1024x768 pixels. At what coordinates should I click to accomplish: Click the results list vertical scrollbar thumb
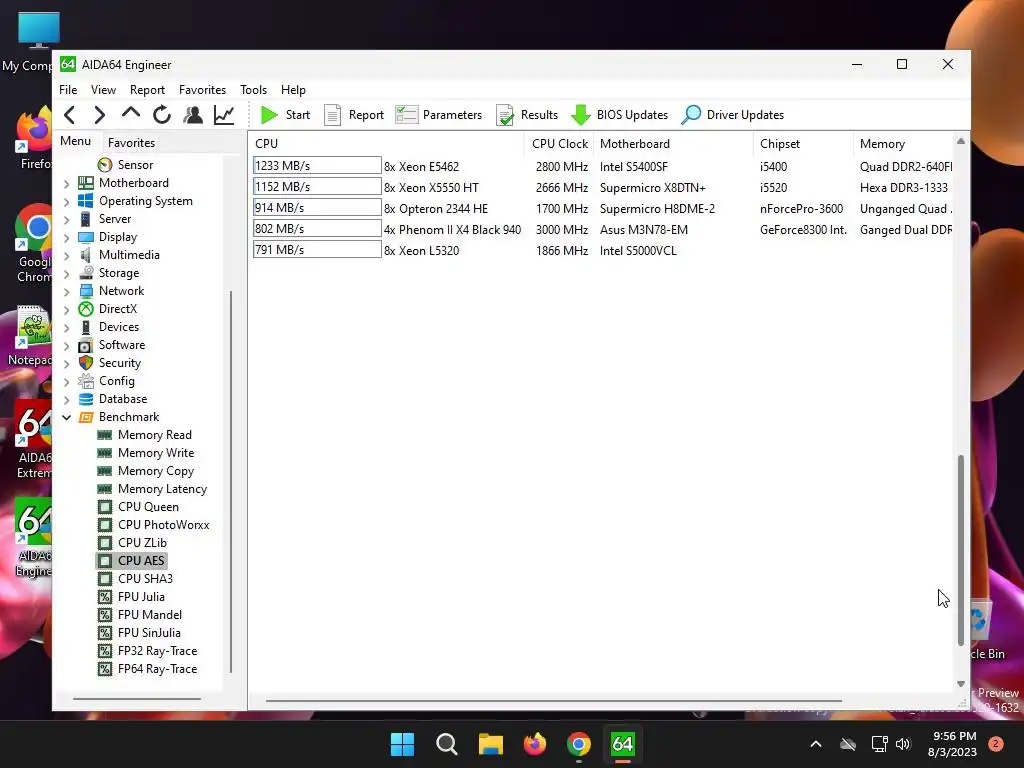(961, 551)
